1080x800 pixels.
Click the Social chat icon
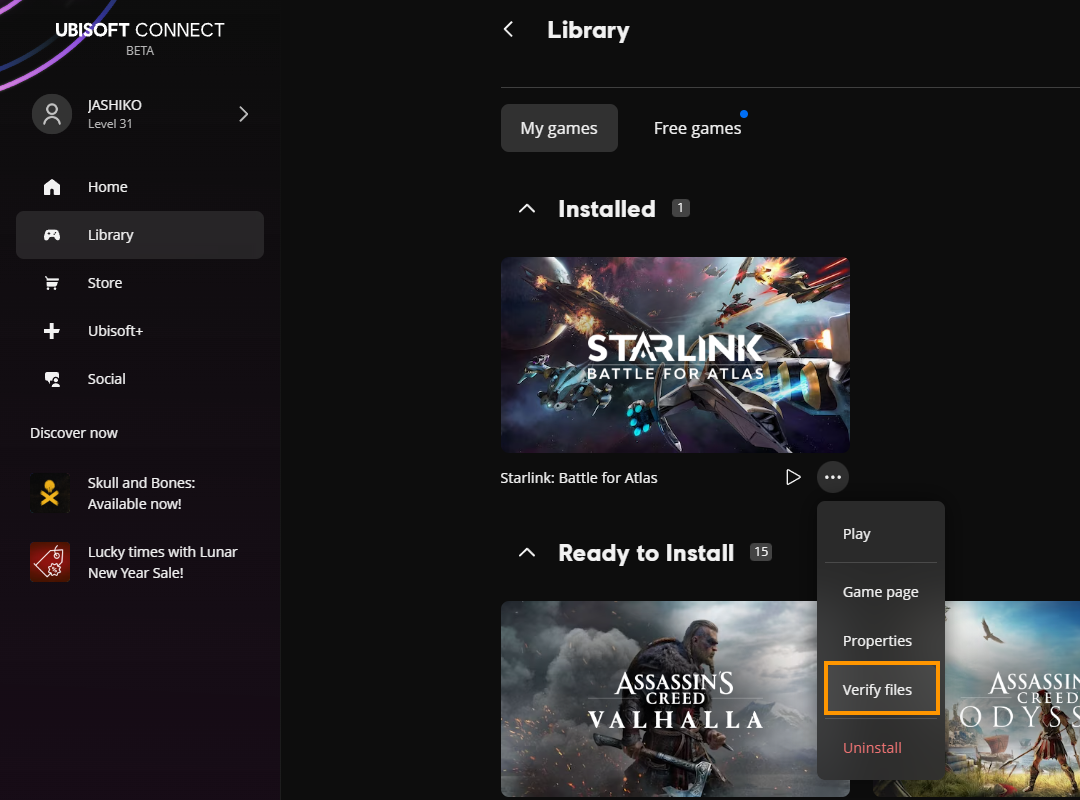52,379
